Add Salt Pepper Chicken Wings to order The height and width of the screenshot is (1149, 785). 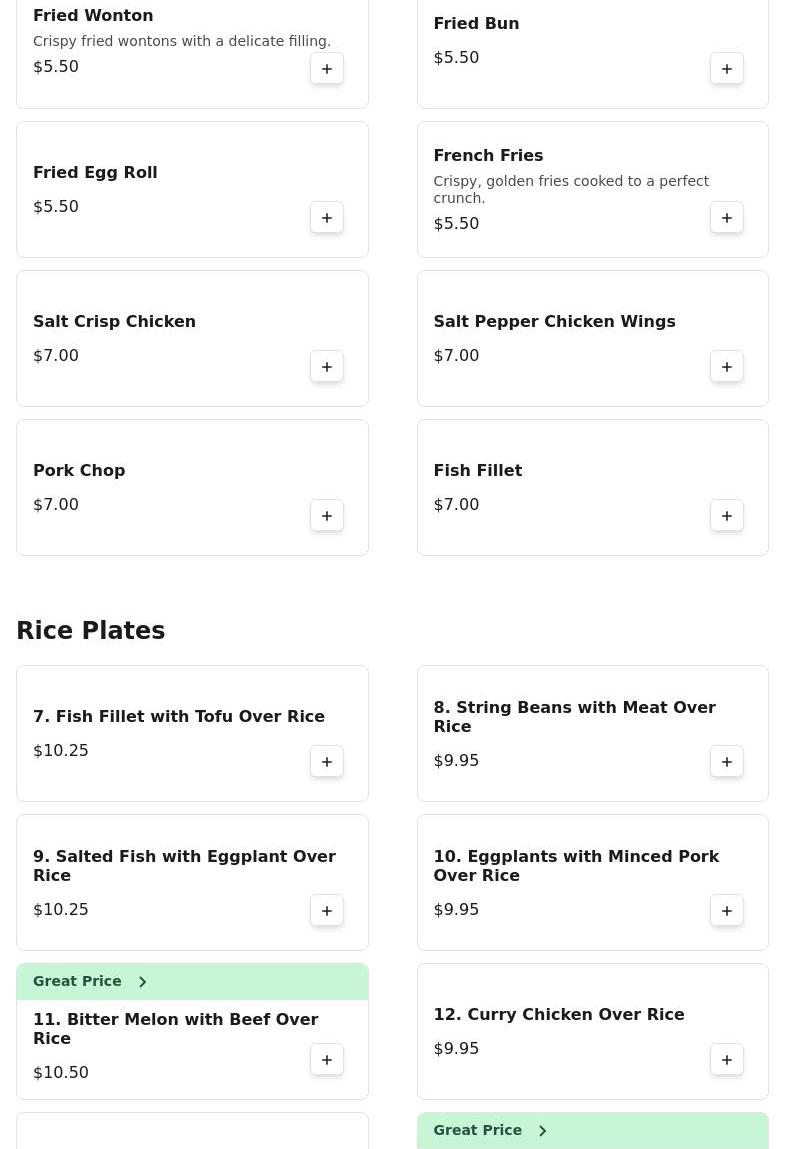click(x=727, y=367)
